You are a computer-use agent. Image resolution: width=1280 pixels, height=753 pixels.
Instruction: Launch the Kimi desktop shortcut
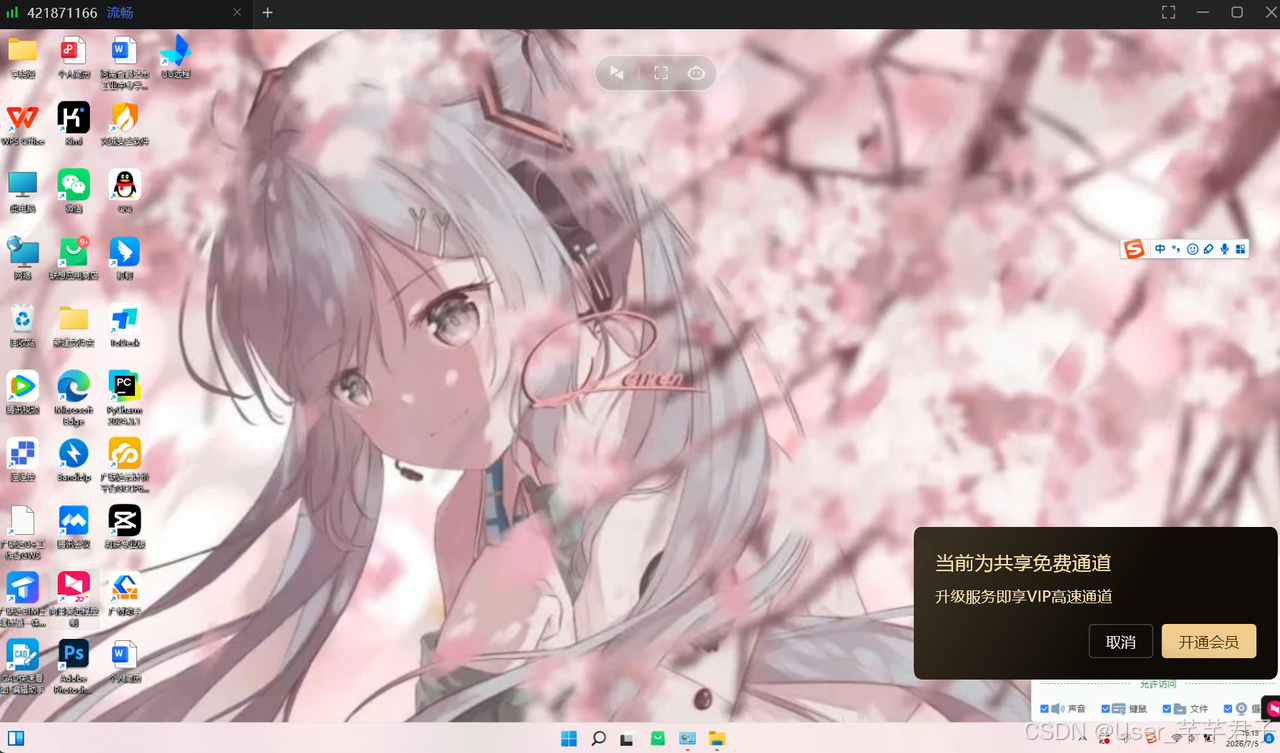[73, 123]
